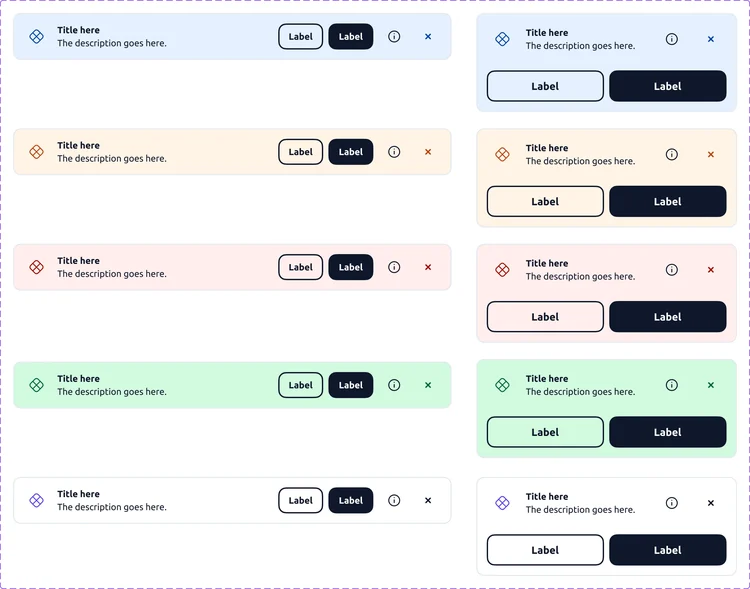750x589 pixels.
Task: Click the large dark Label button in red card
Action: pos(668,317)
